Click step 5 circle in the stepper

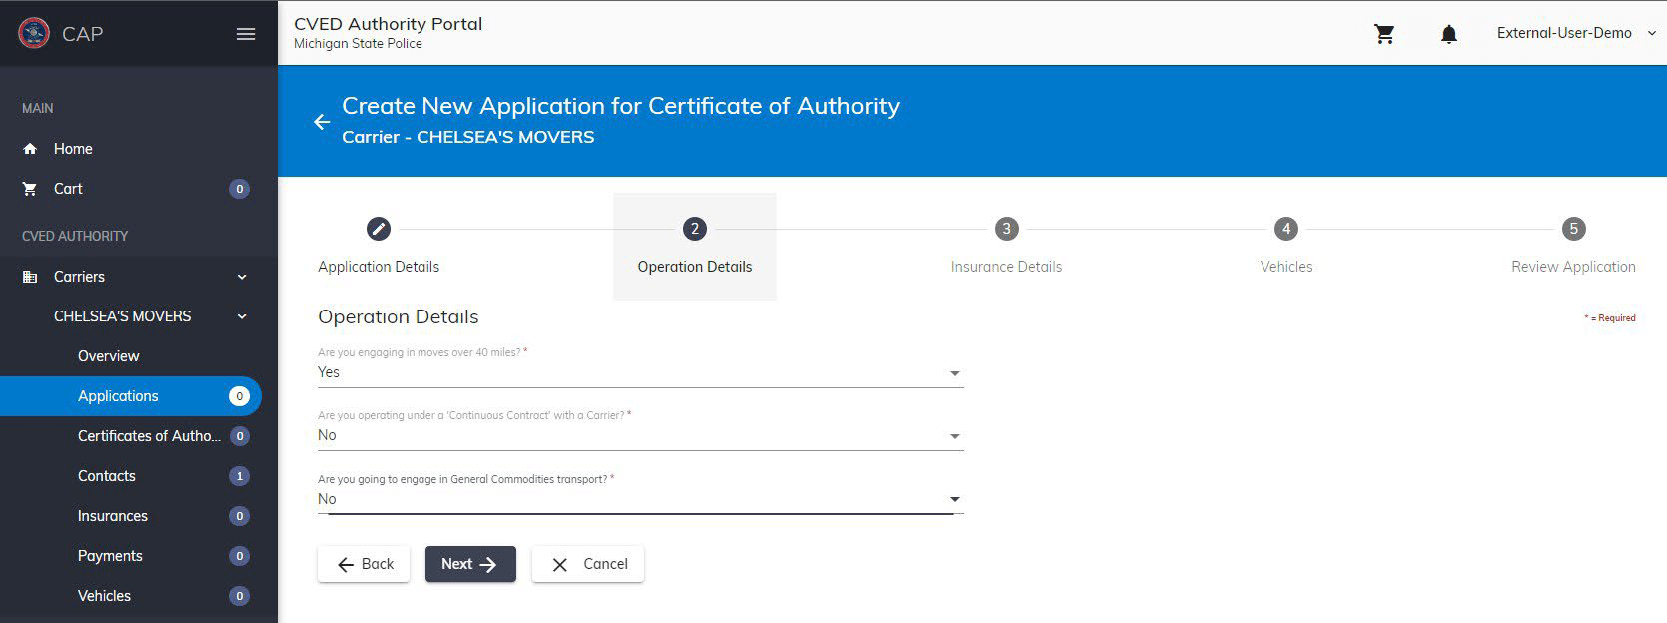click(1574, 229)
